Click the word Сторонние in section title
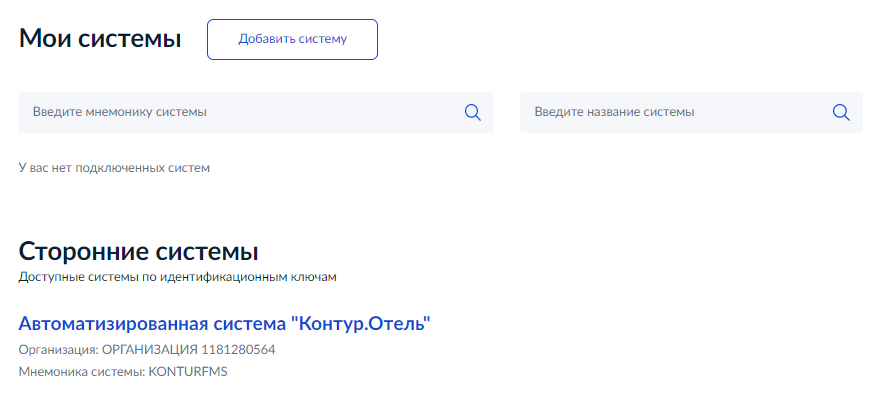 point(83,251)
